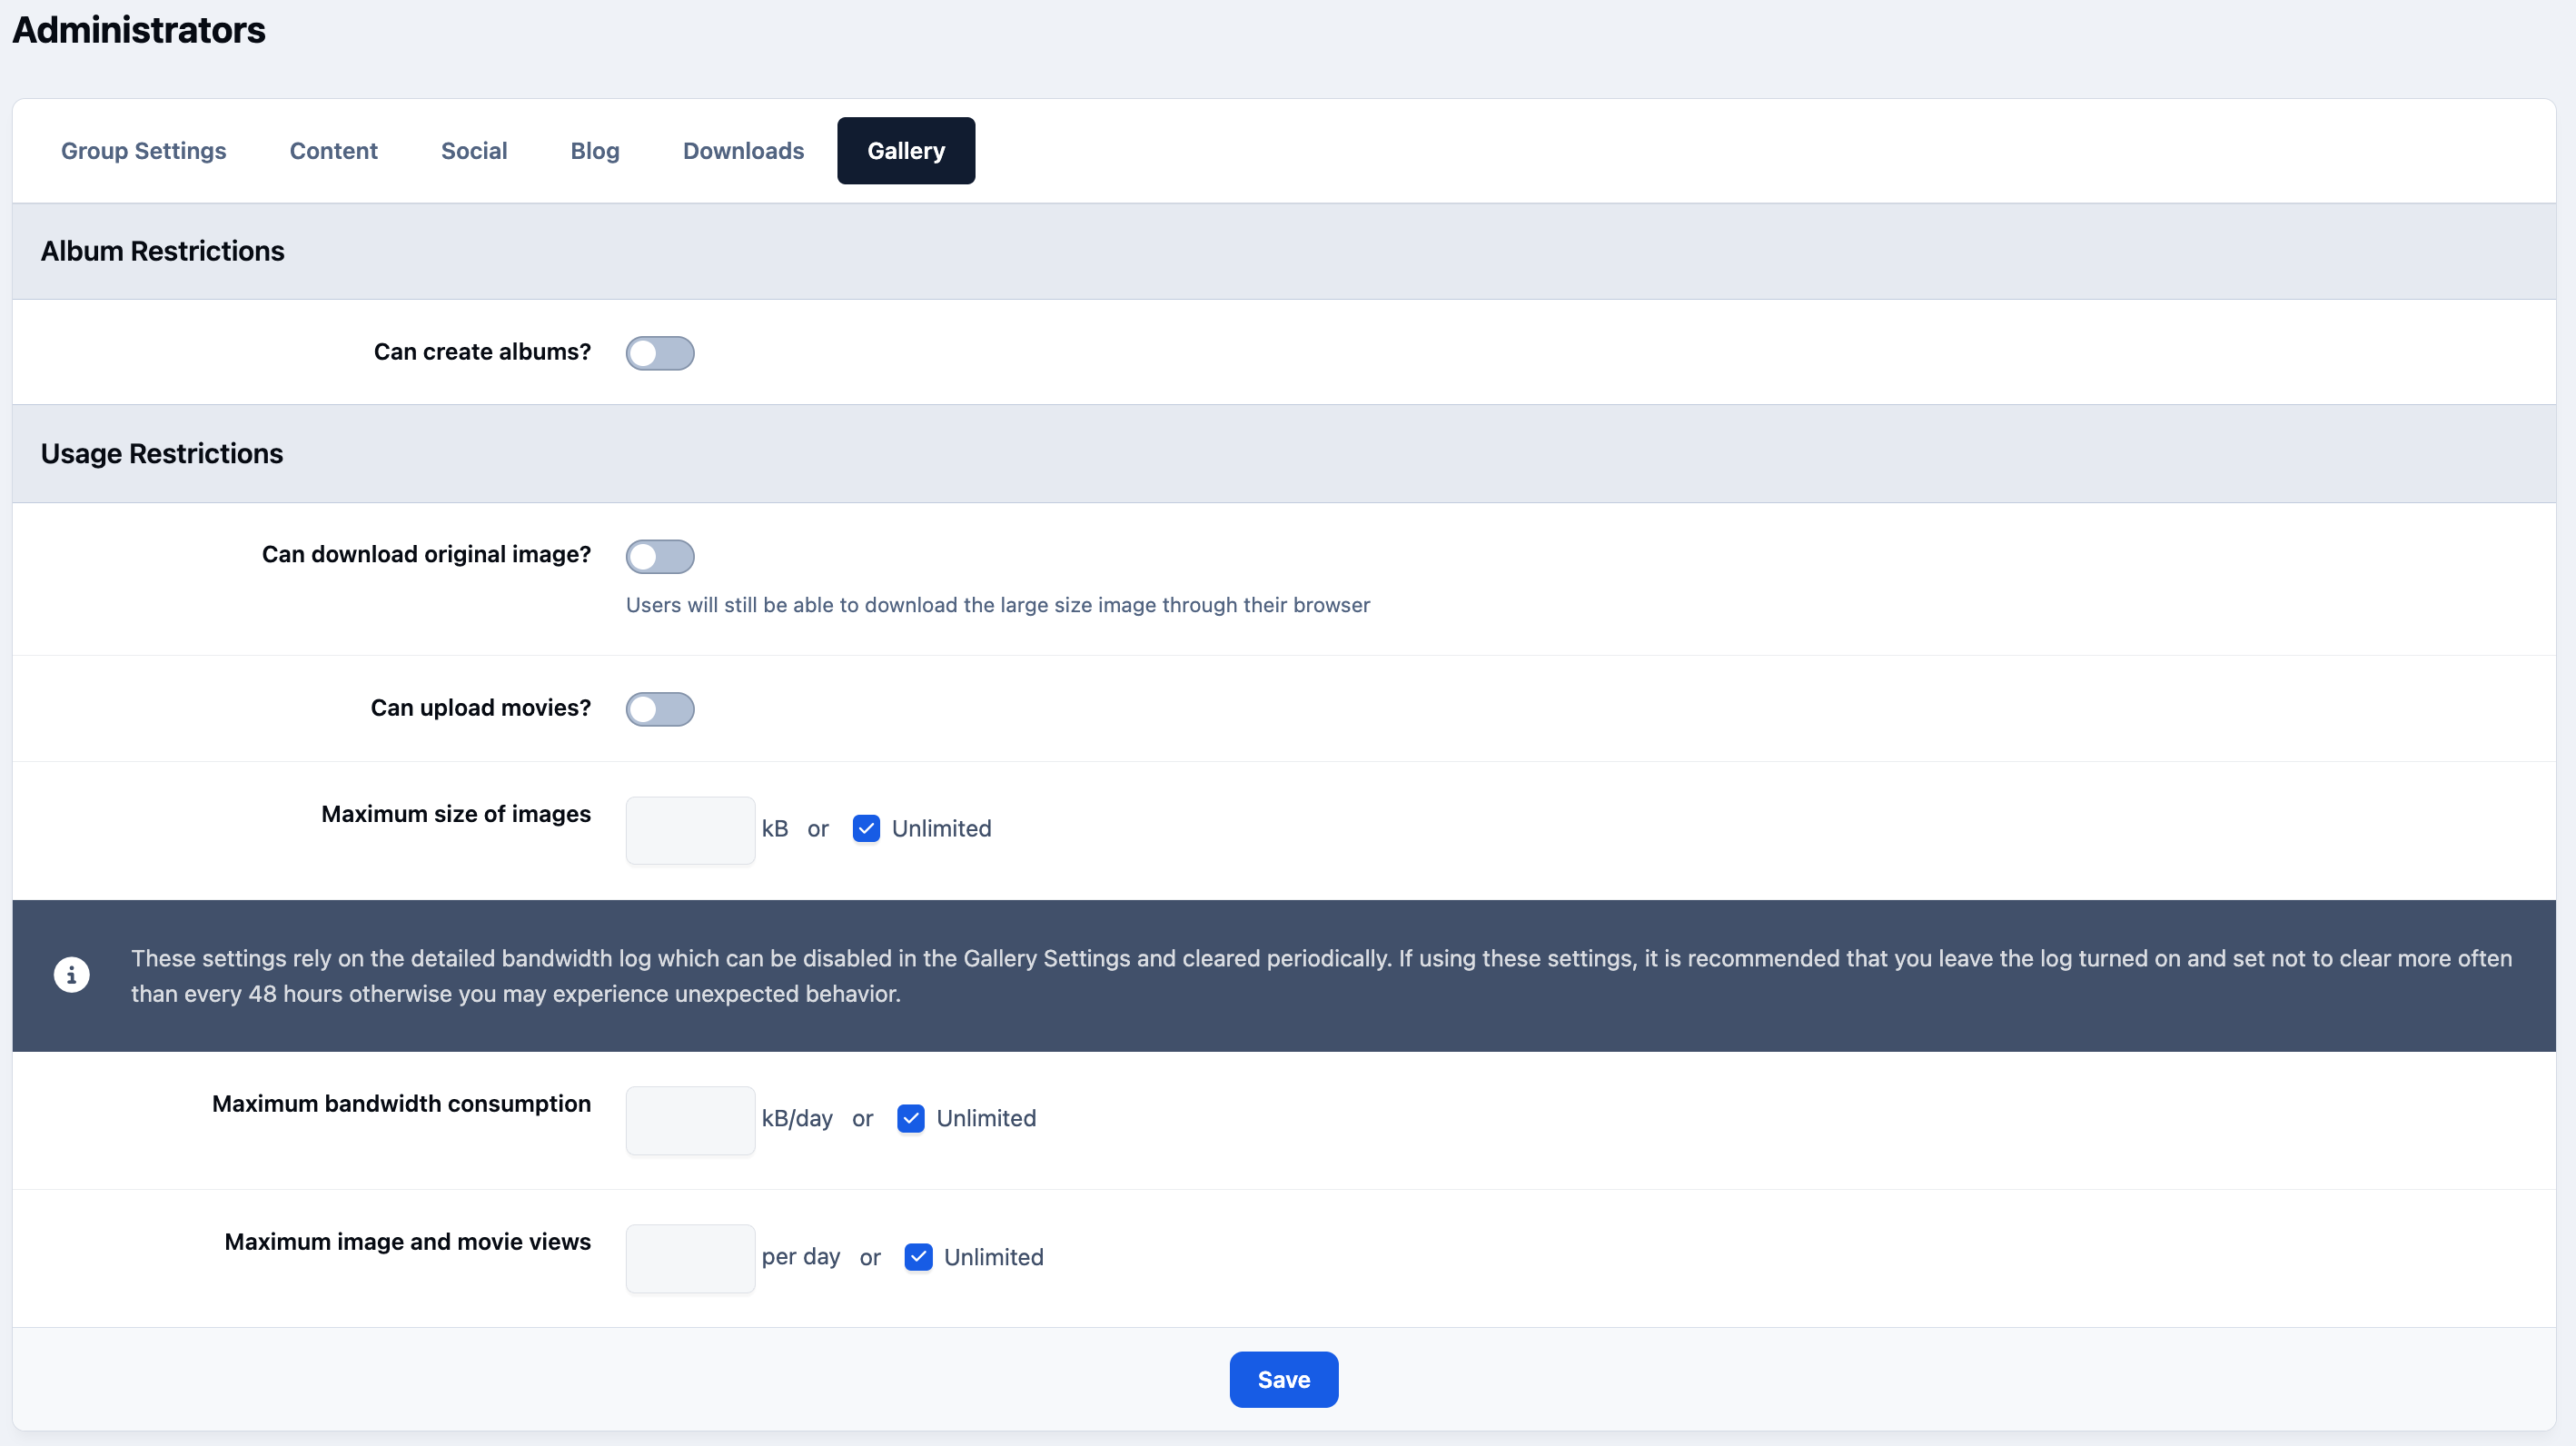Uncheck Unlimited for image and movie views
Screen dimensions: 2576x1446
click(918, 1257)
